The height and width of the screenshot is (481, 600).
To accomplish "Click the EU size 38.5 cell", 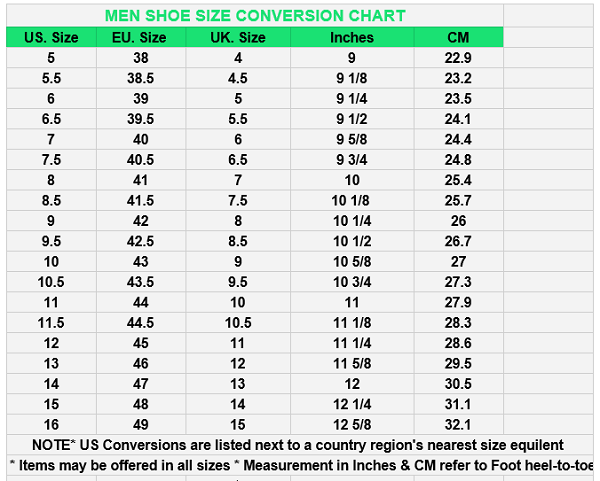I will click(140, 78).
